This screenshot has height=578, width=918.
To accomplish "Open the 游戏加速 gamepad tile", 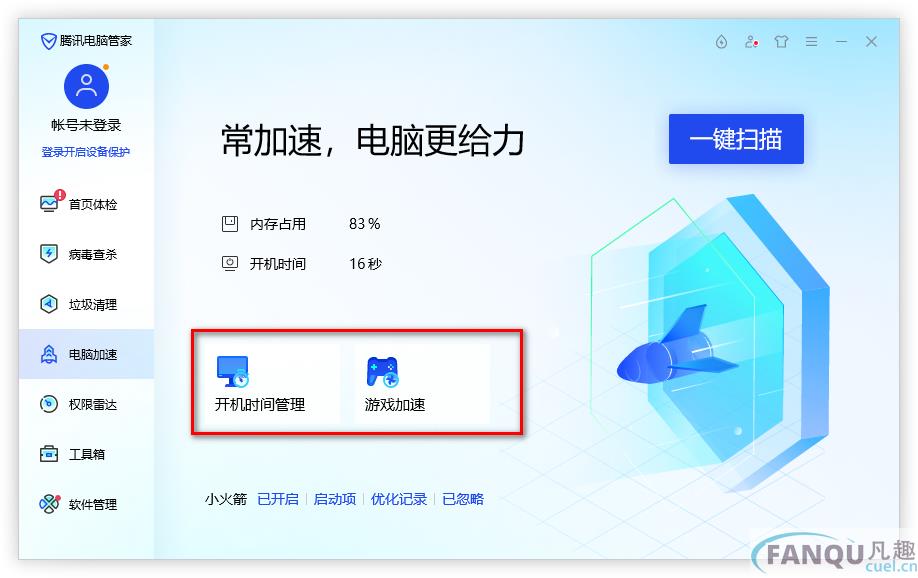I will point(422,383).
